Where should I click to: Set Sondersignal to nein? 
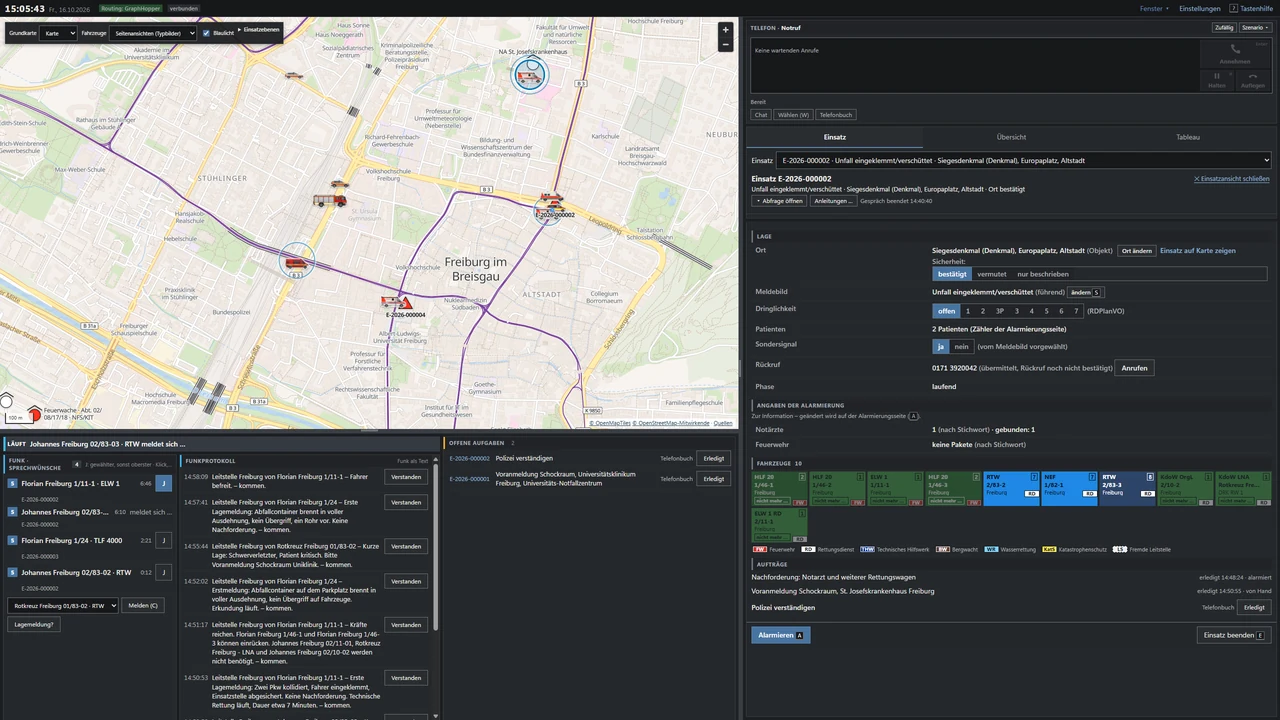click(x=961, y=346)
